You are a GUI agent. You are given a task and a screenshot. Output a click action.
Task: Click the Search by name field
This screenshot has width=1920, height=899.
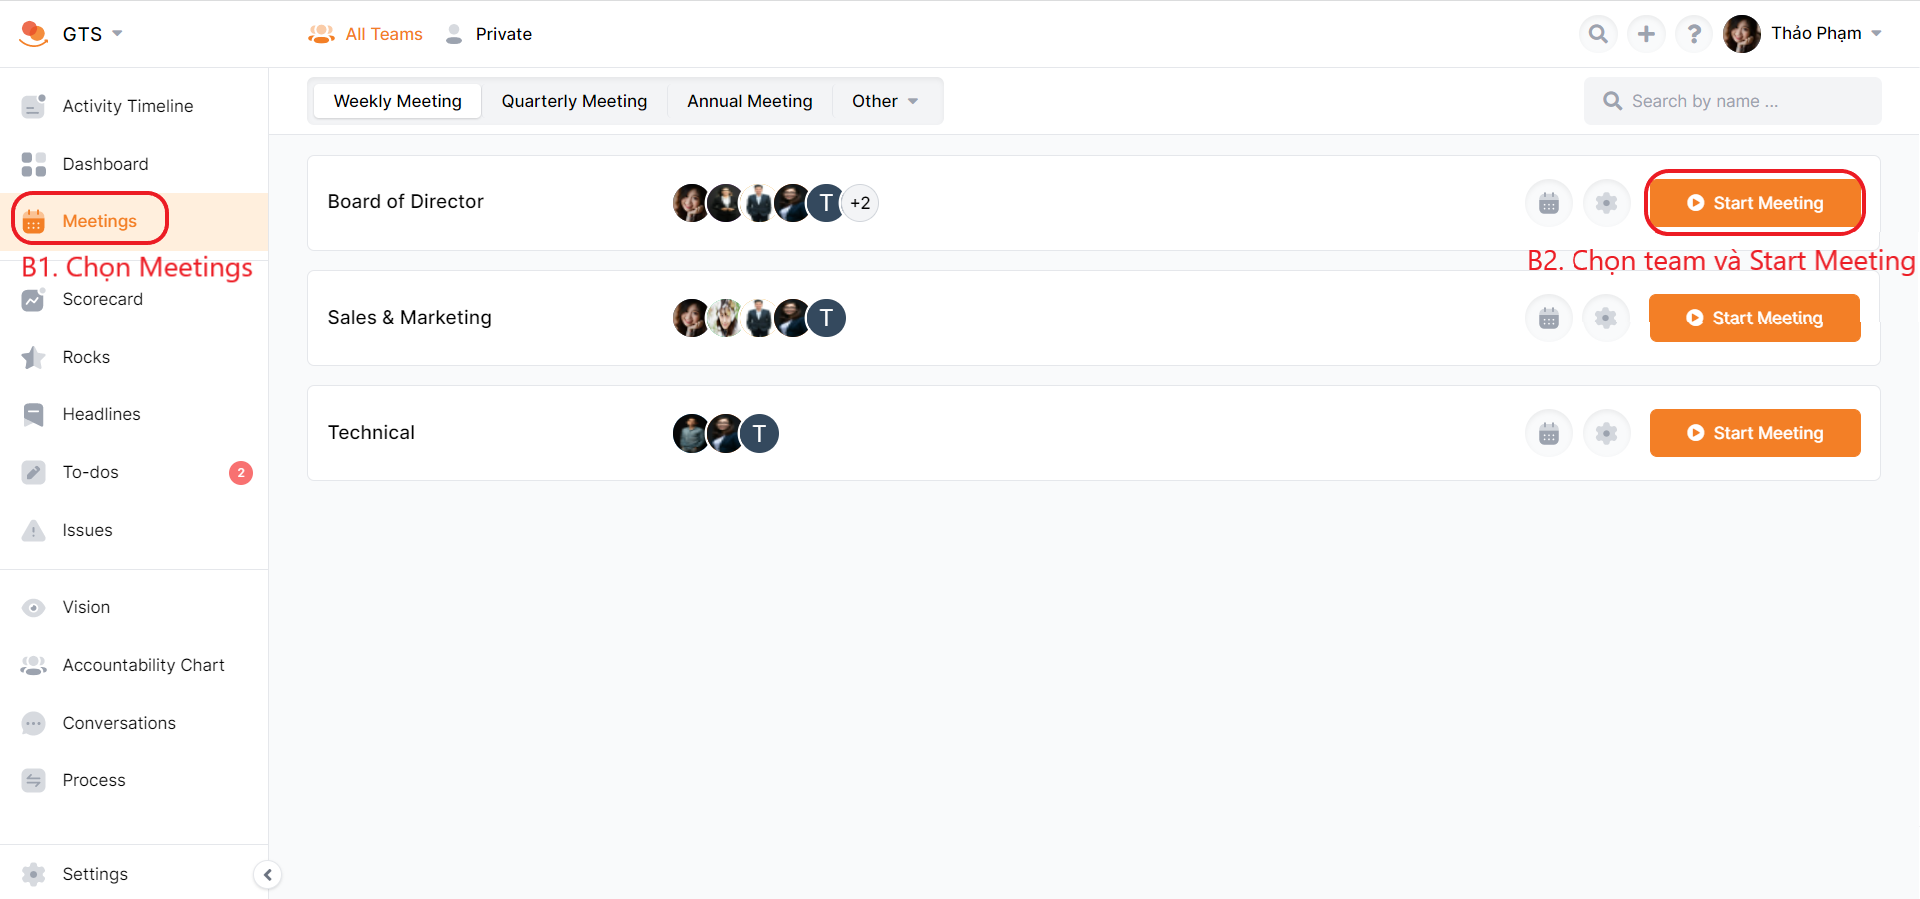[x=1740, y=101]
